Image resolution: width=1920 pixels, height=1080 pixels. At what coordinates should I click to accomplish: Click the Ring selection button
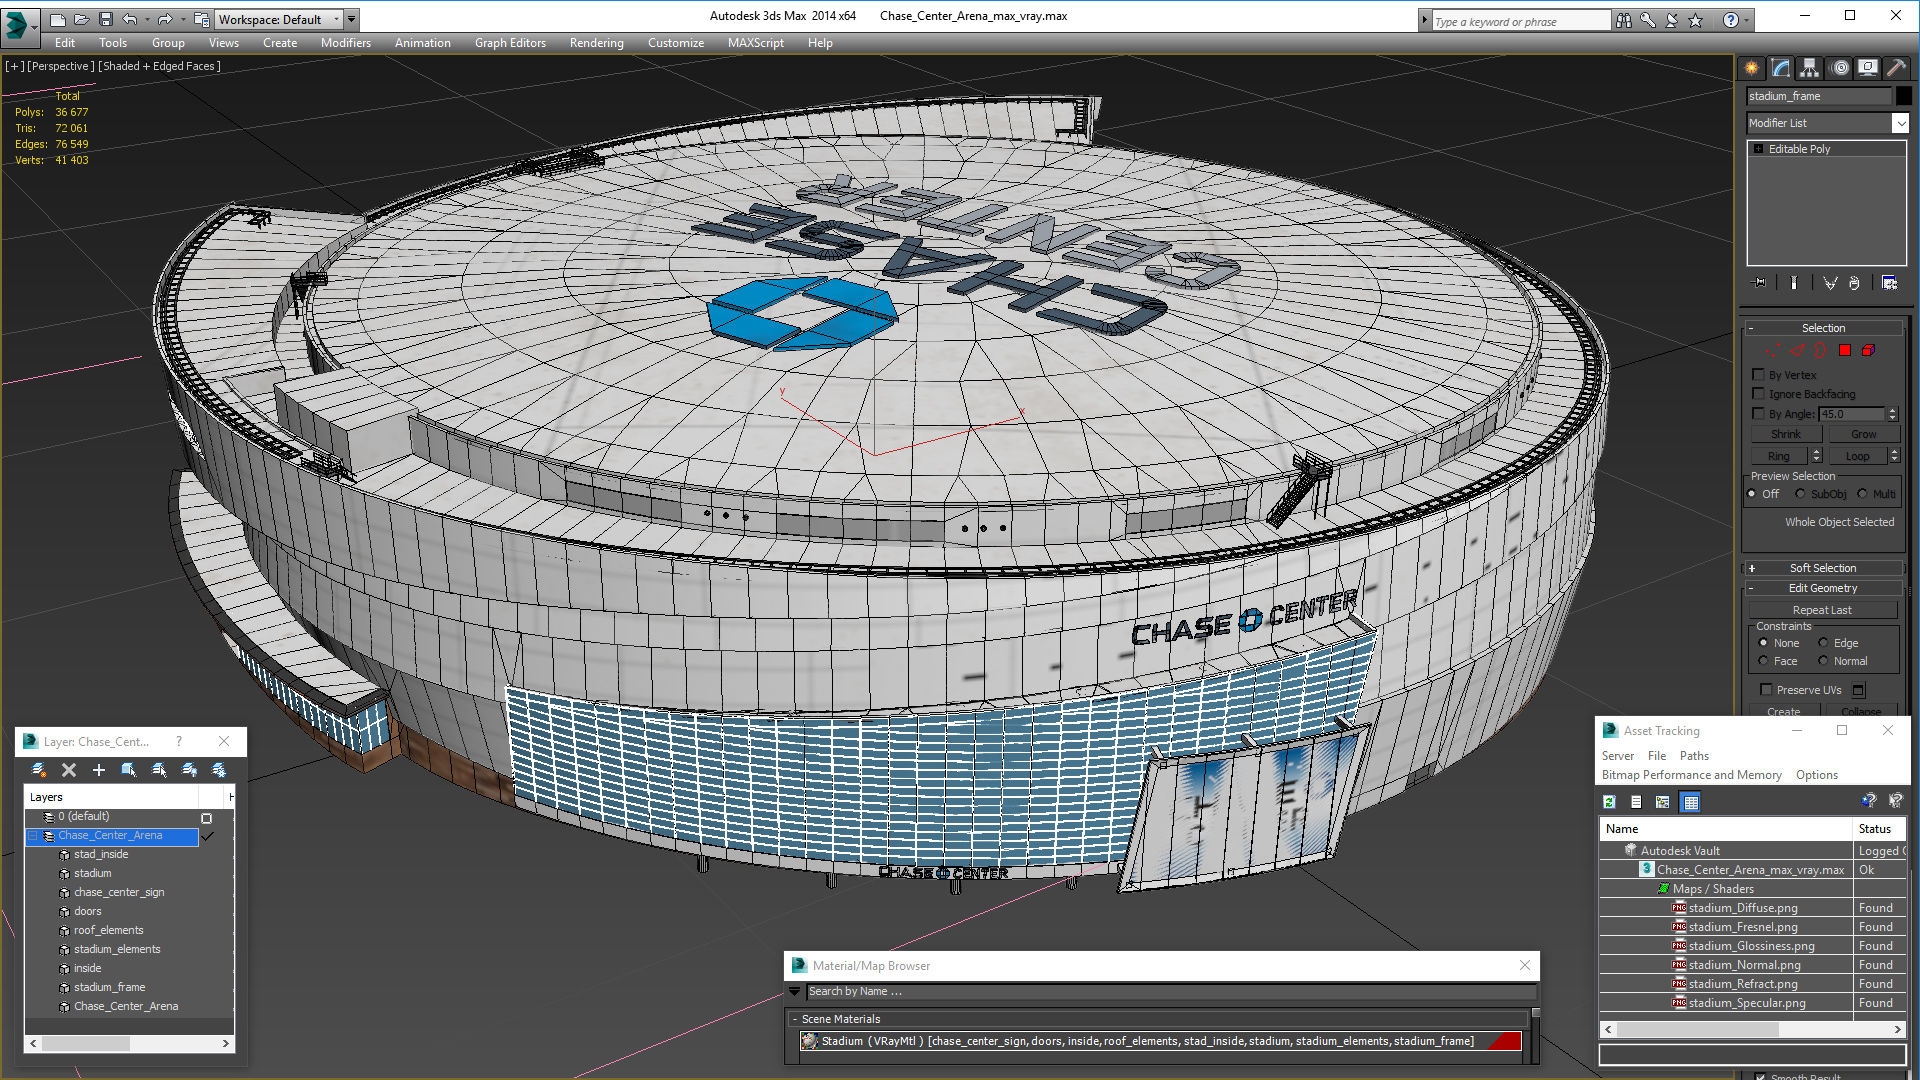click(x=1779, y=455)
